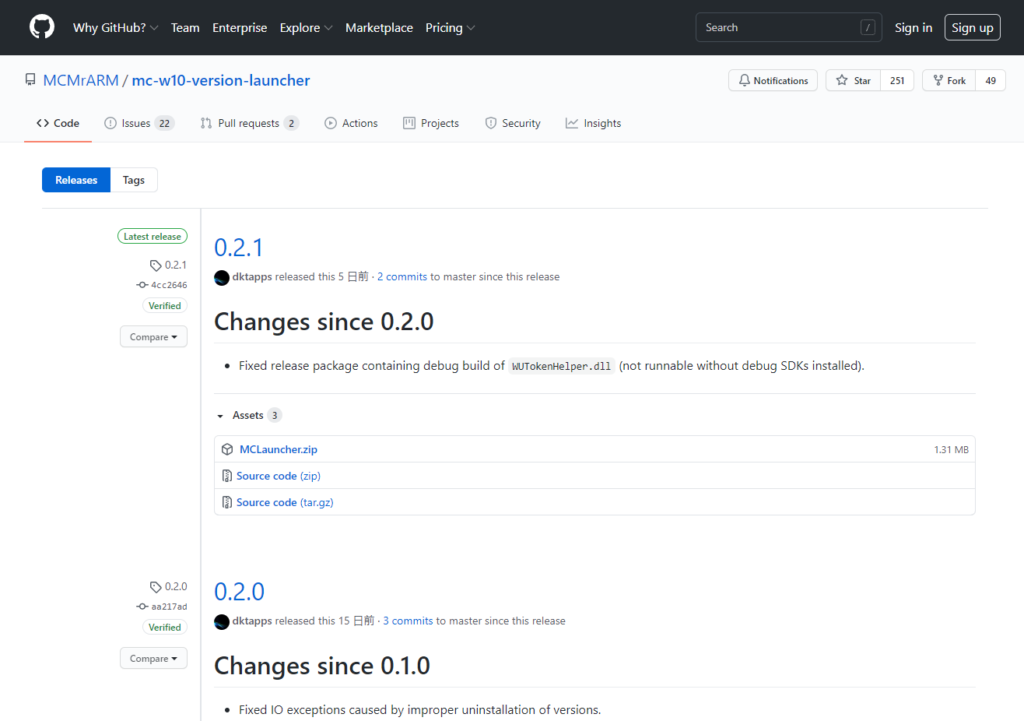Click the Changes since 0.1.0 heading

tap(322, 665)
